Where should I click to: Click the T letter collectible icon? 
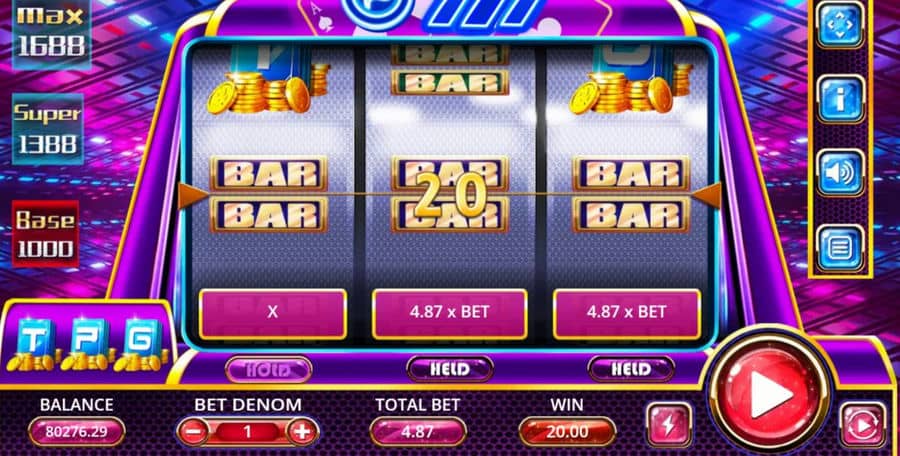click(33, 343)
